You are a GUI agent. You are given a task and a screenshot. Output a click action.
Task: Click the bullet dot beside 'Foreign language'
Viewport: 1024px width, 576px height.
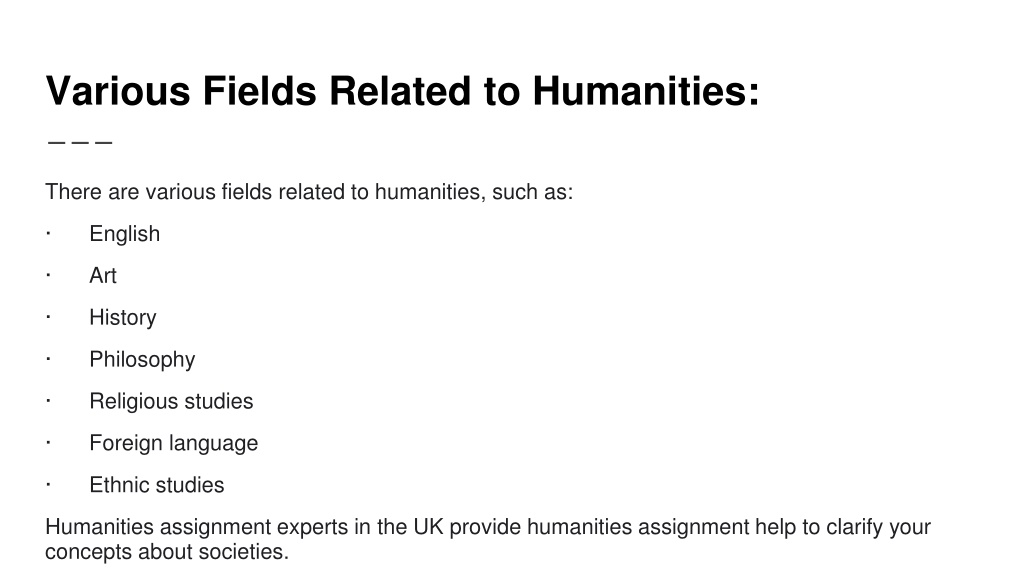[48, 442]
